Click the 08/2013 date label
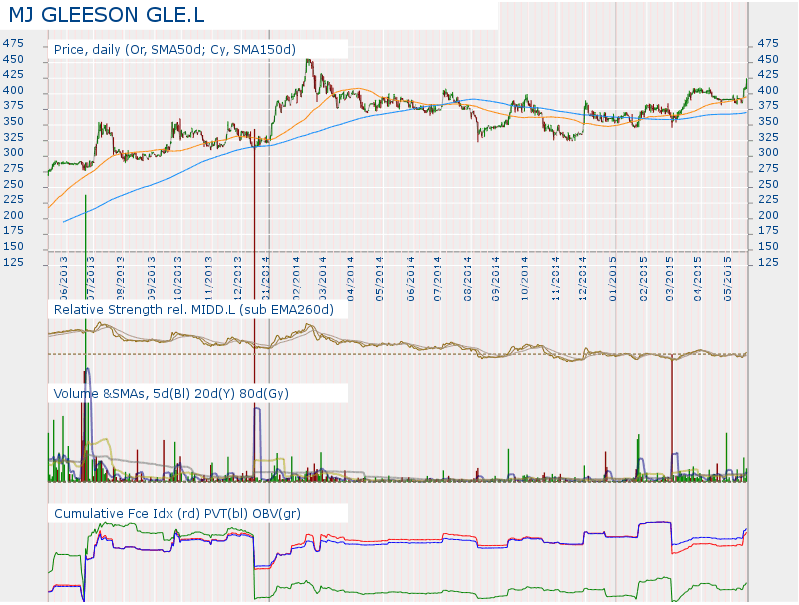799x605 pixels. tap(121, 279)
